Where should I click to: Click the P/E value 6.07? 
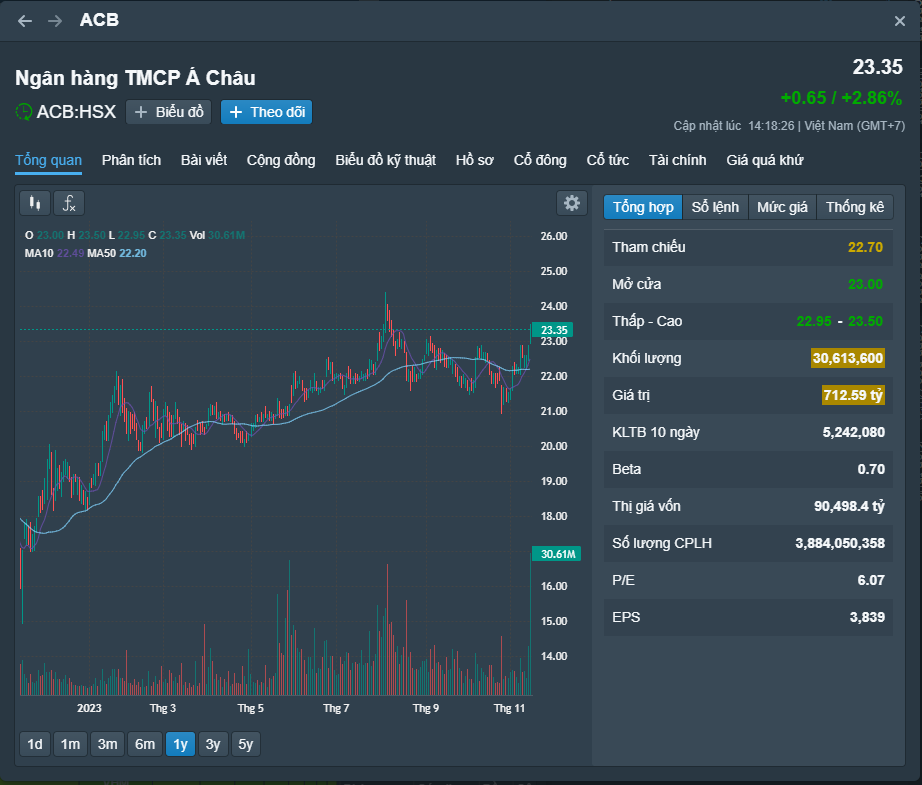tap(871, 580)
